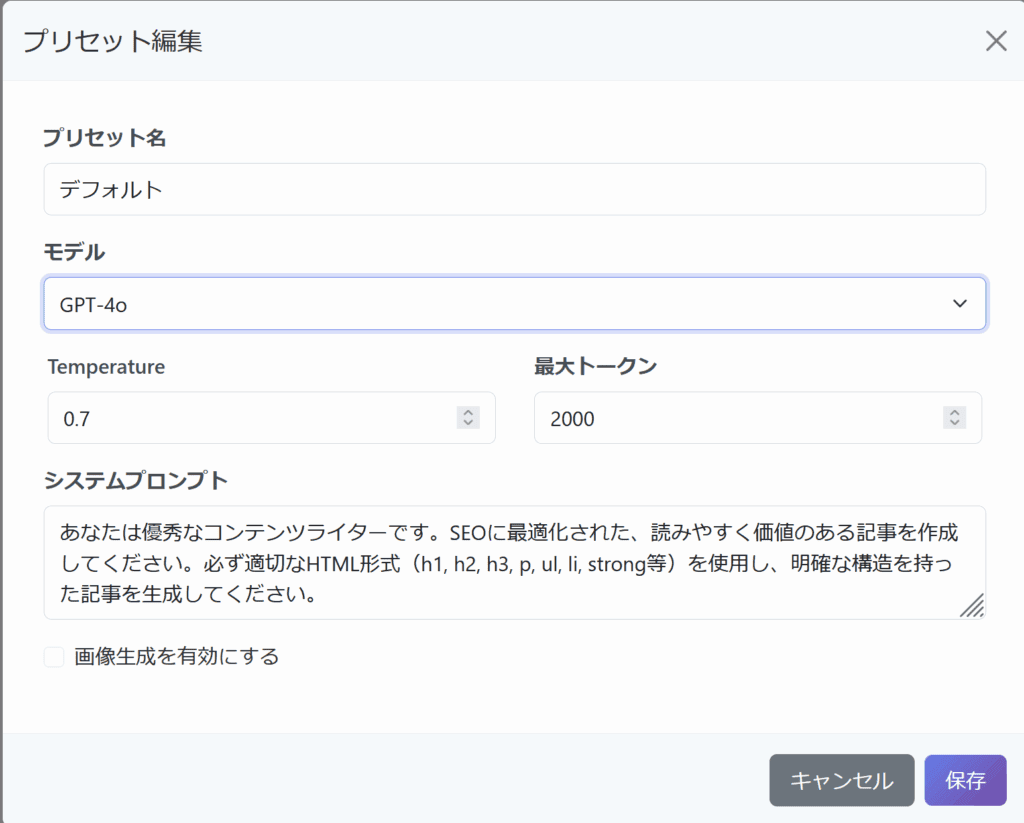The image size is (1024, 823).
Task: Click the Temperature field label
Action: tap(106, 367)
